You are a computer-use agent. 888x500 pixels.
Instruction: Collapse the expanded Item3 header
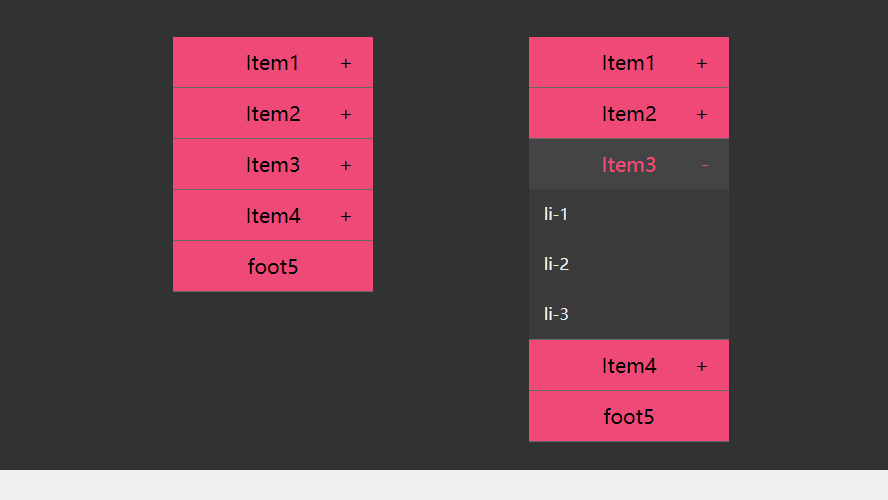[629, 164]
